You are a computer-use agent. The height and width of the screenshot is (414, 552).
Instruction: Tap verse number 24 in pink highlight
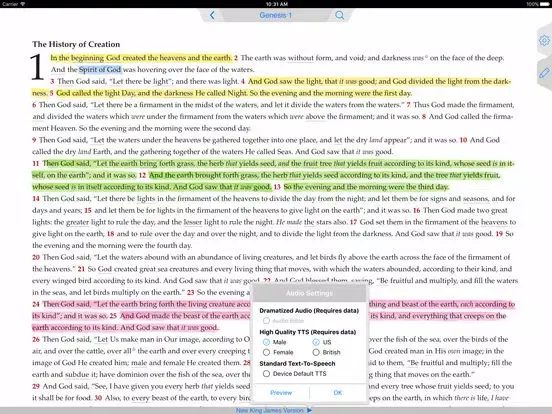(36, 304)
